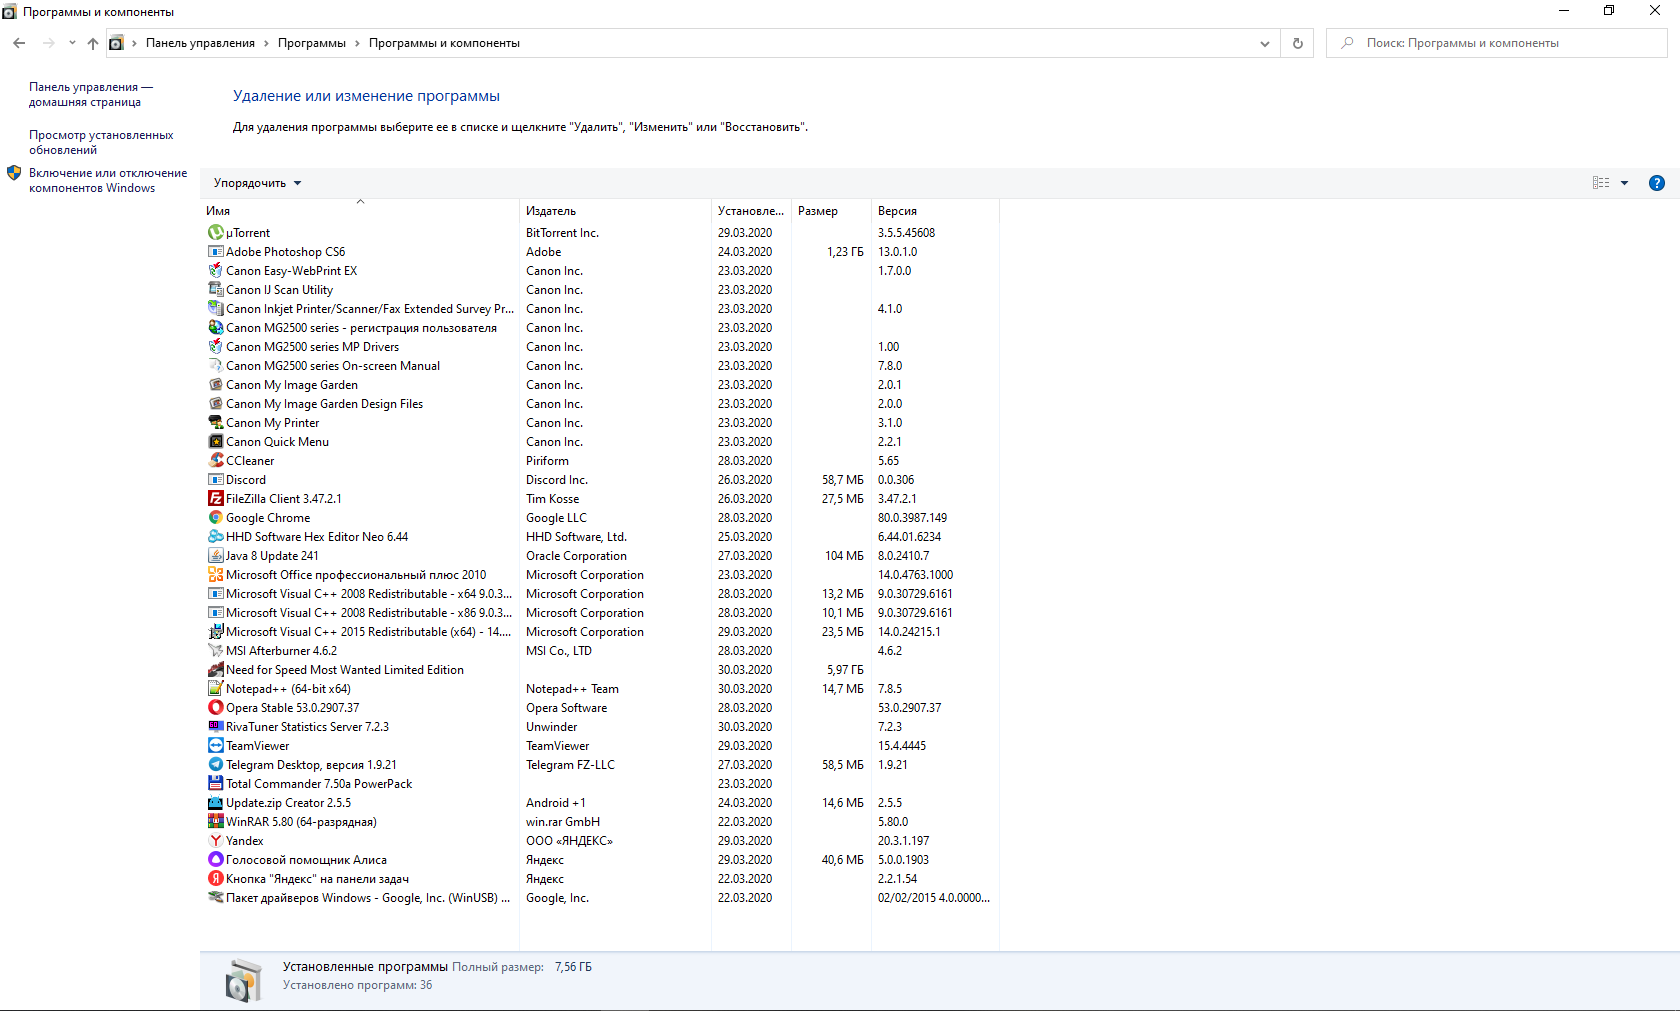Select Canon Inkjet Printer Extended Survey row
The image size is (1680, 1011).
(600, 309)
